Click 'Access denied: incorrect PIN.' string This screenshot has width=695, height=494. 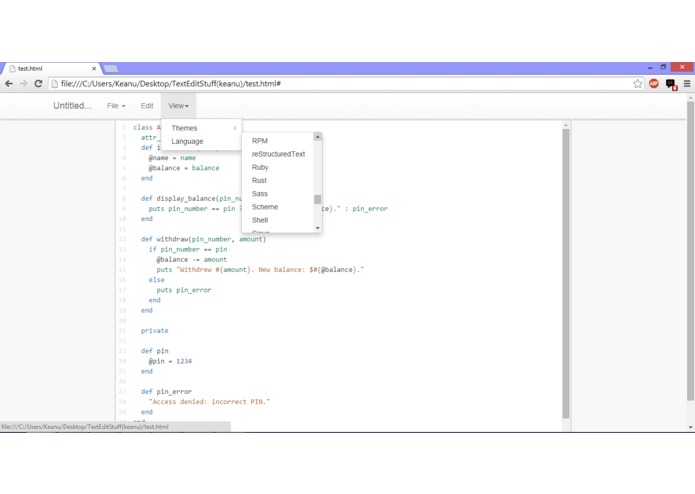pyautogui.click(x=209, y=402)
